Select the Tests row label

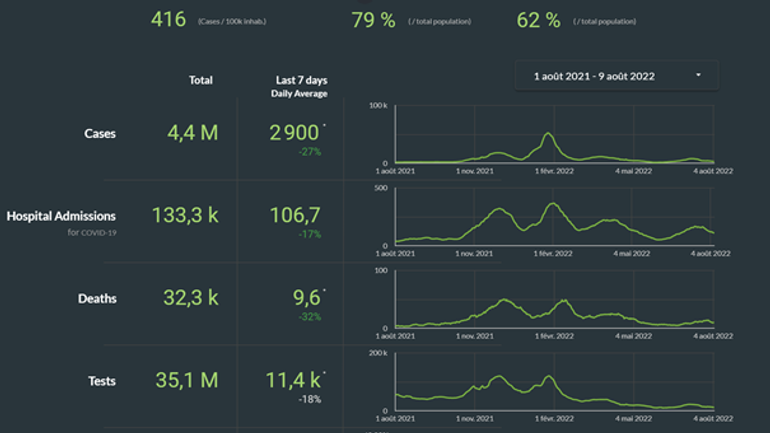(x=101, y=381)
